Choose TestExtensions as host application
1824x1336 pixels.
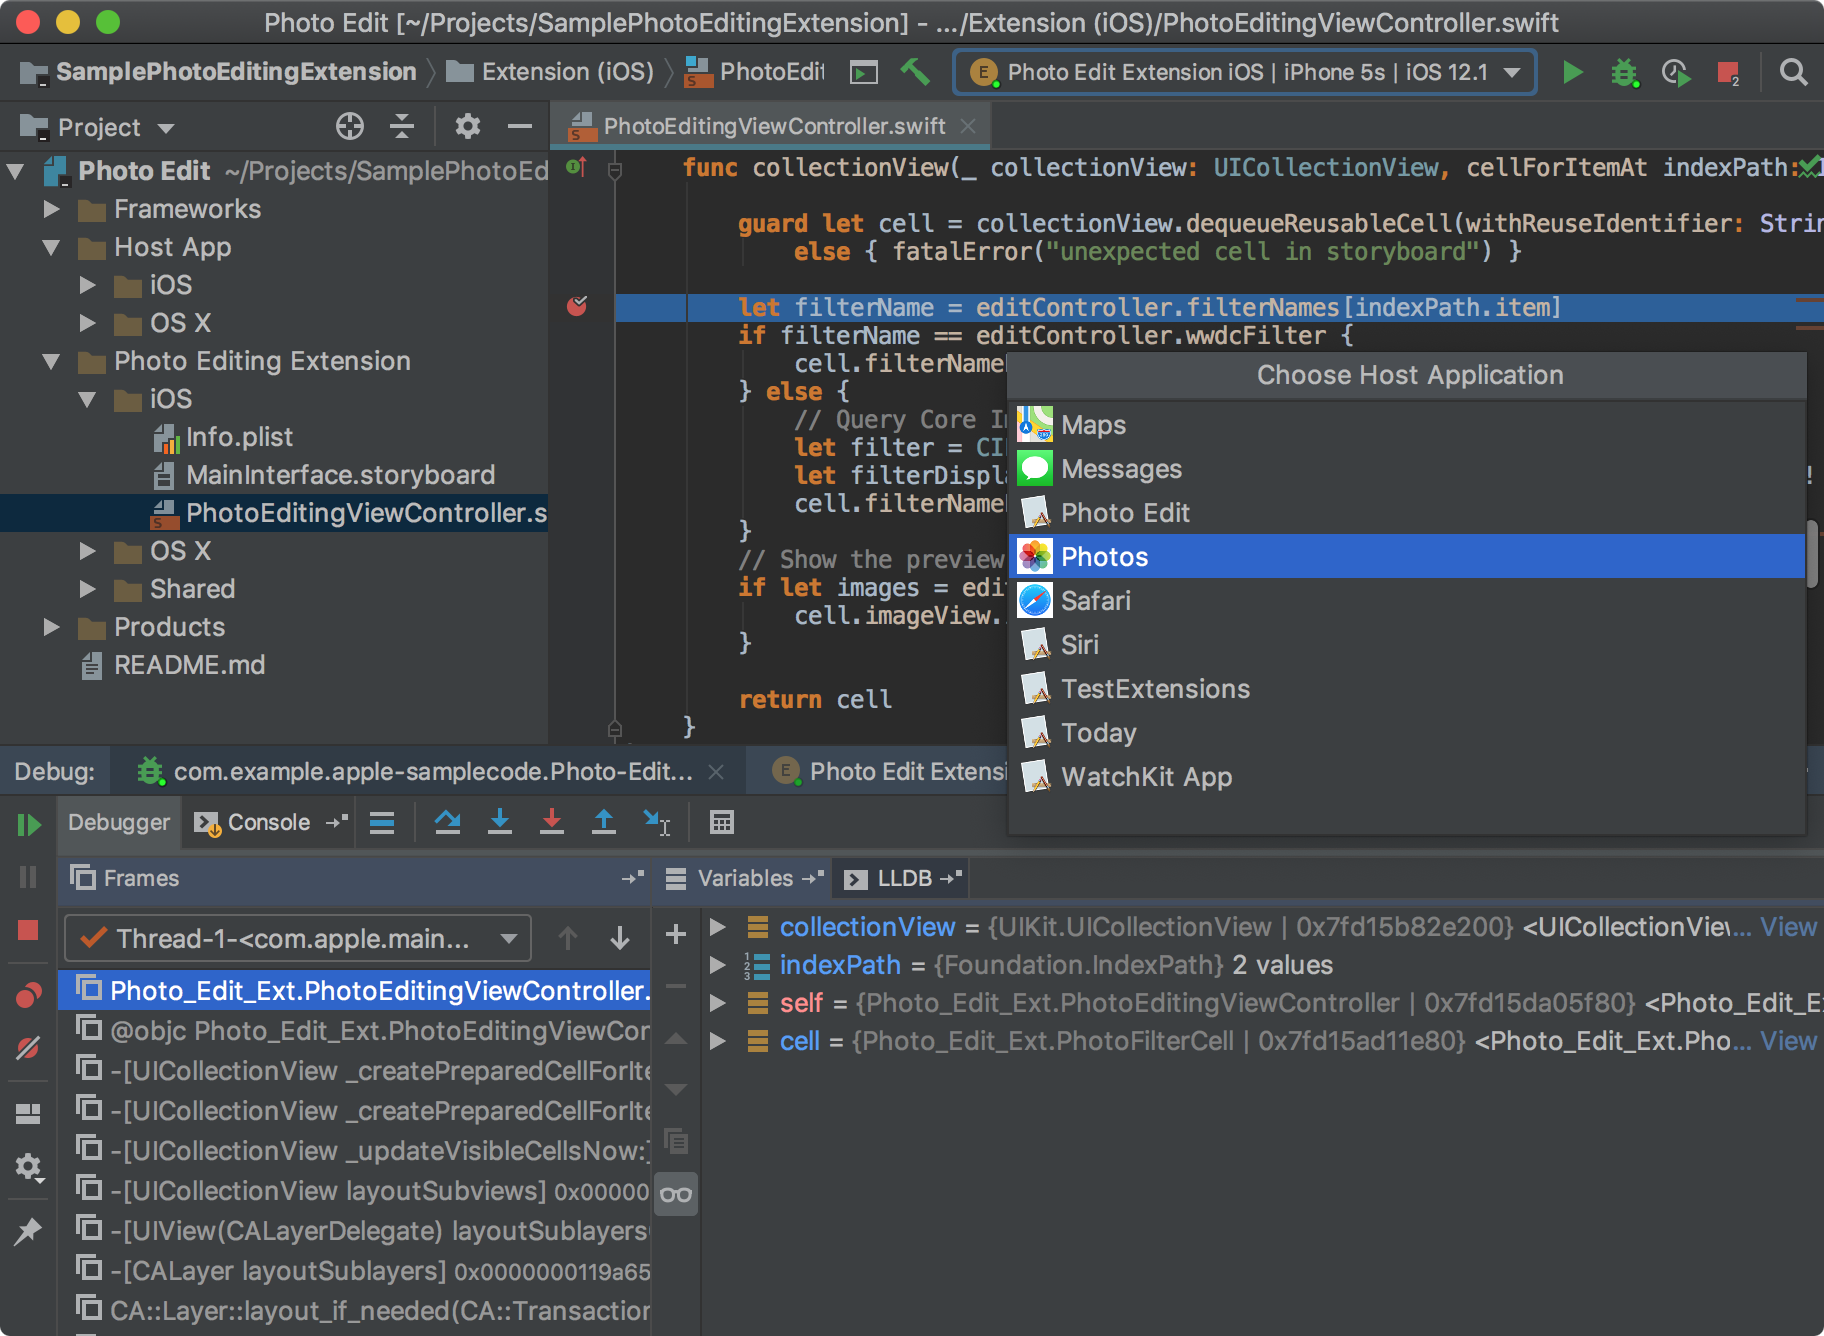coord(1409,688)
